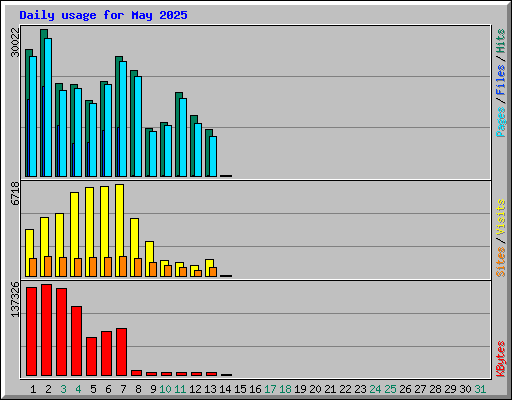The height and width of the screenshot is (400, 512).
Task: Click green day 10 label
Action: (x=165, y=389)
